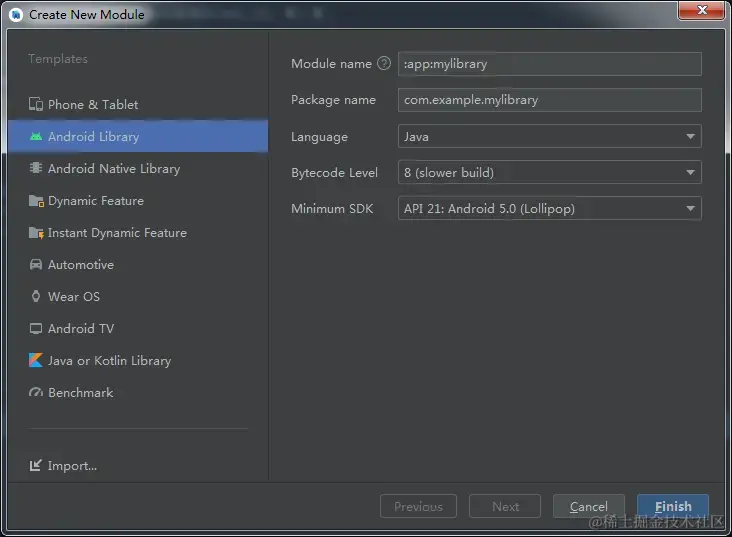
Task: Click the Android TV screen icon
Action: coord(36,328)
